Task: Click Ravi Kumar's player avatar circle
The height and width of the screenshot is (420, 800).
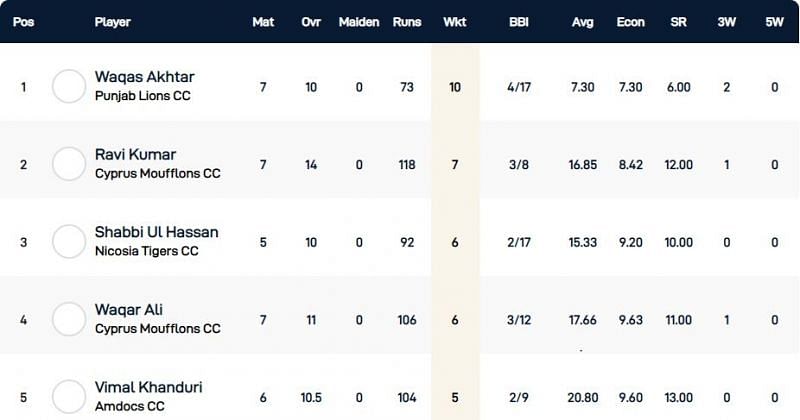Action: click(69, 164)
